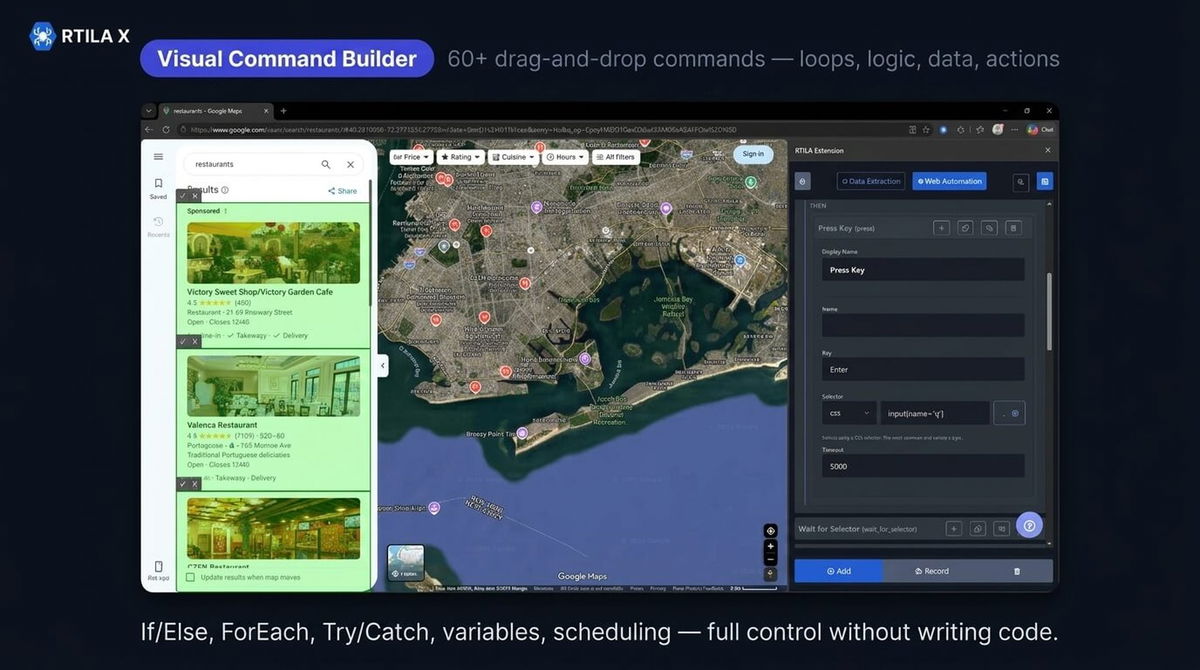Click the browser back arrow
Viewport: 1200px width, 670px height.
click(150, 130)
